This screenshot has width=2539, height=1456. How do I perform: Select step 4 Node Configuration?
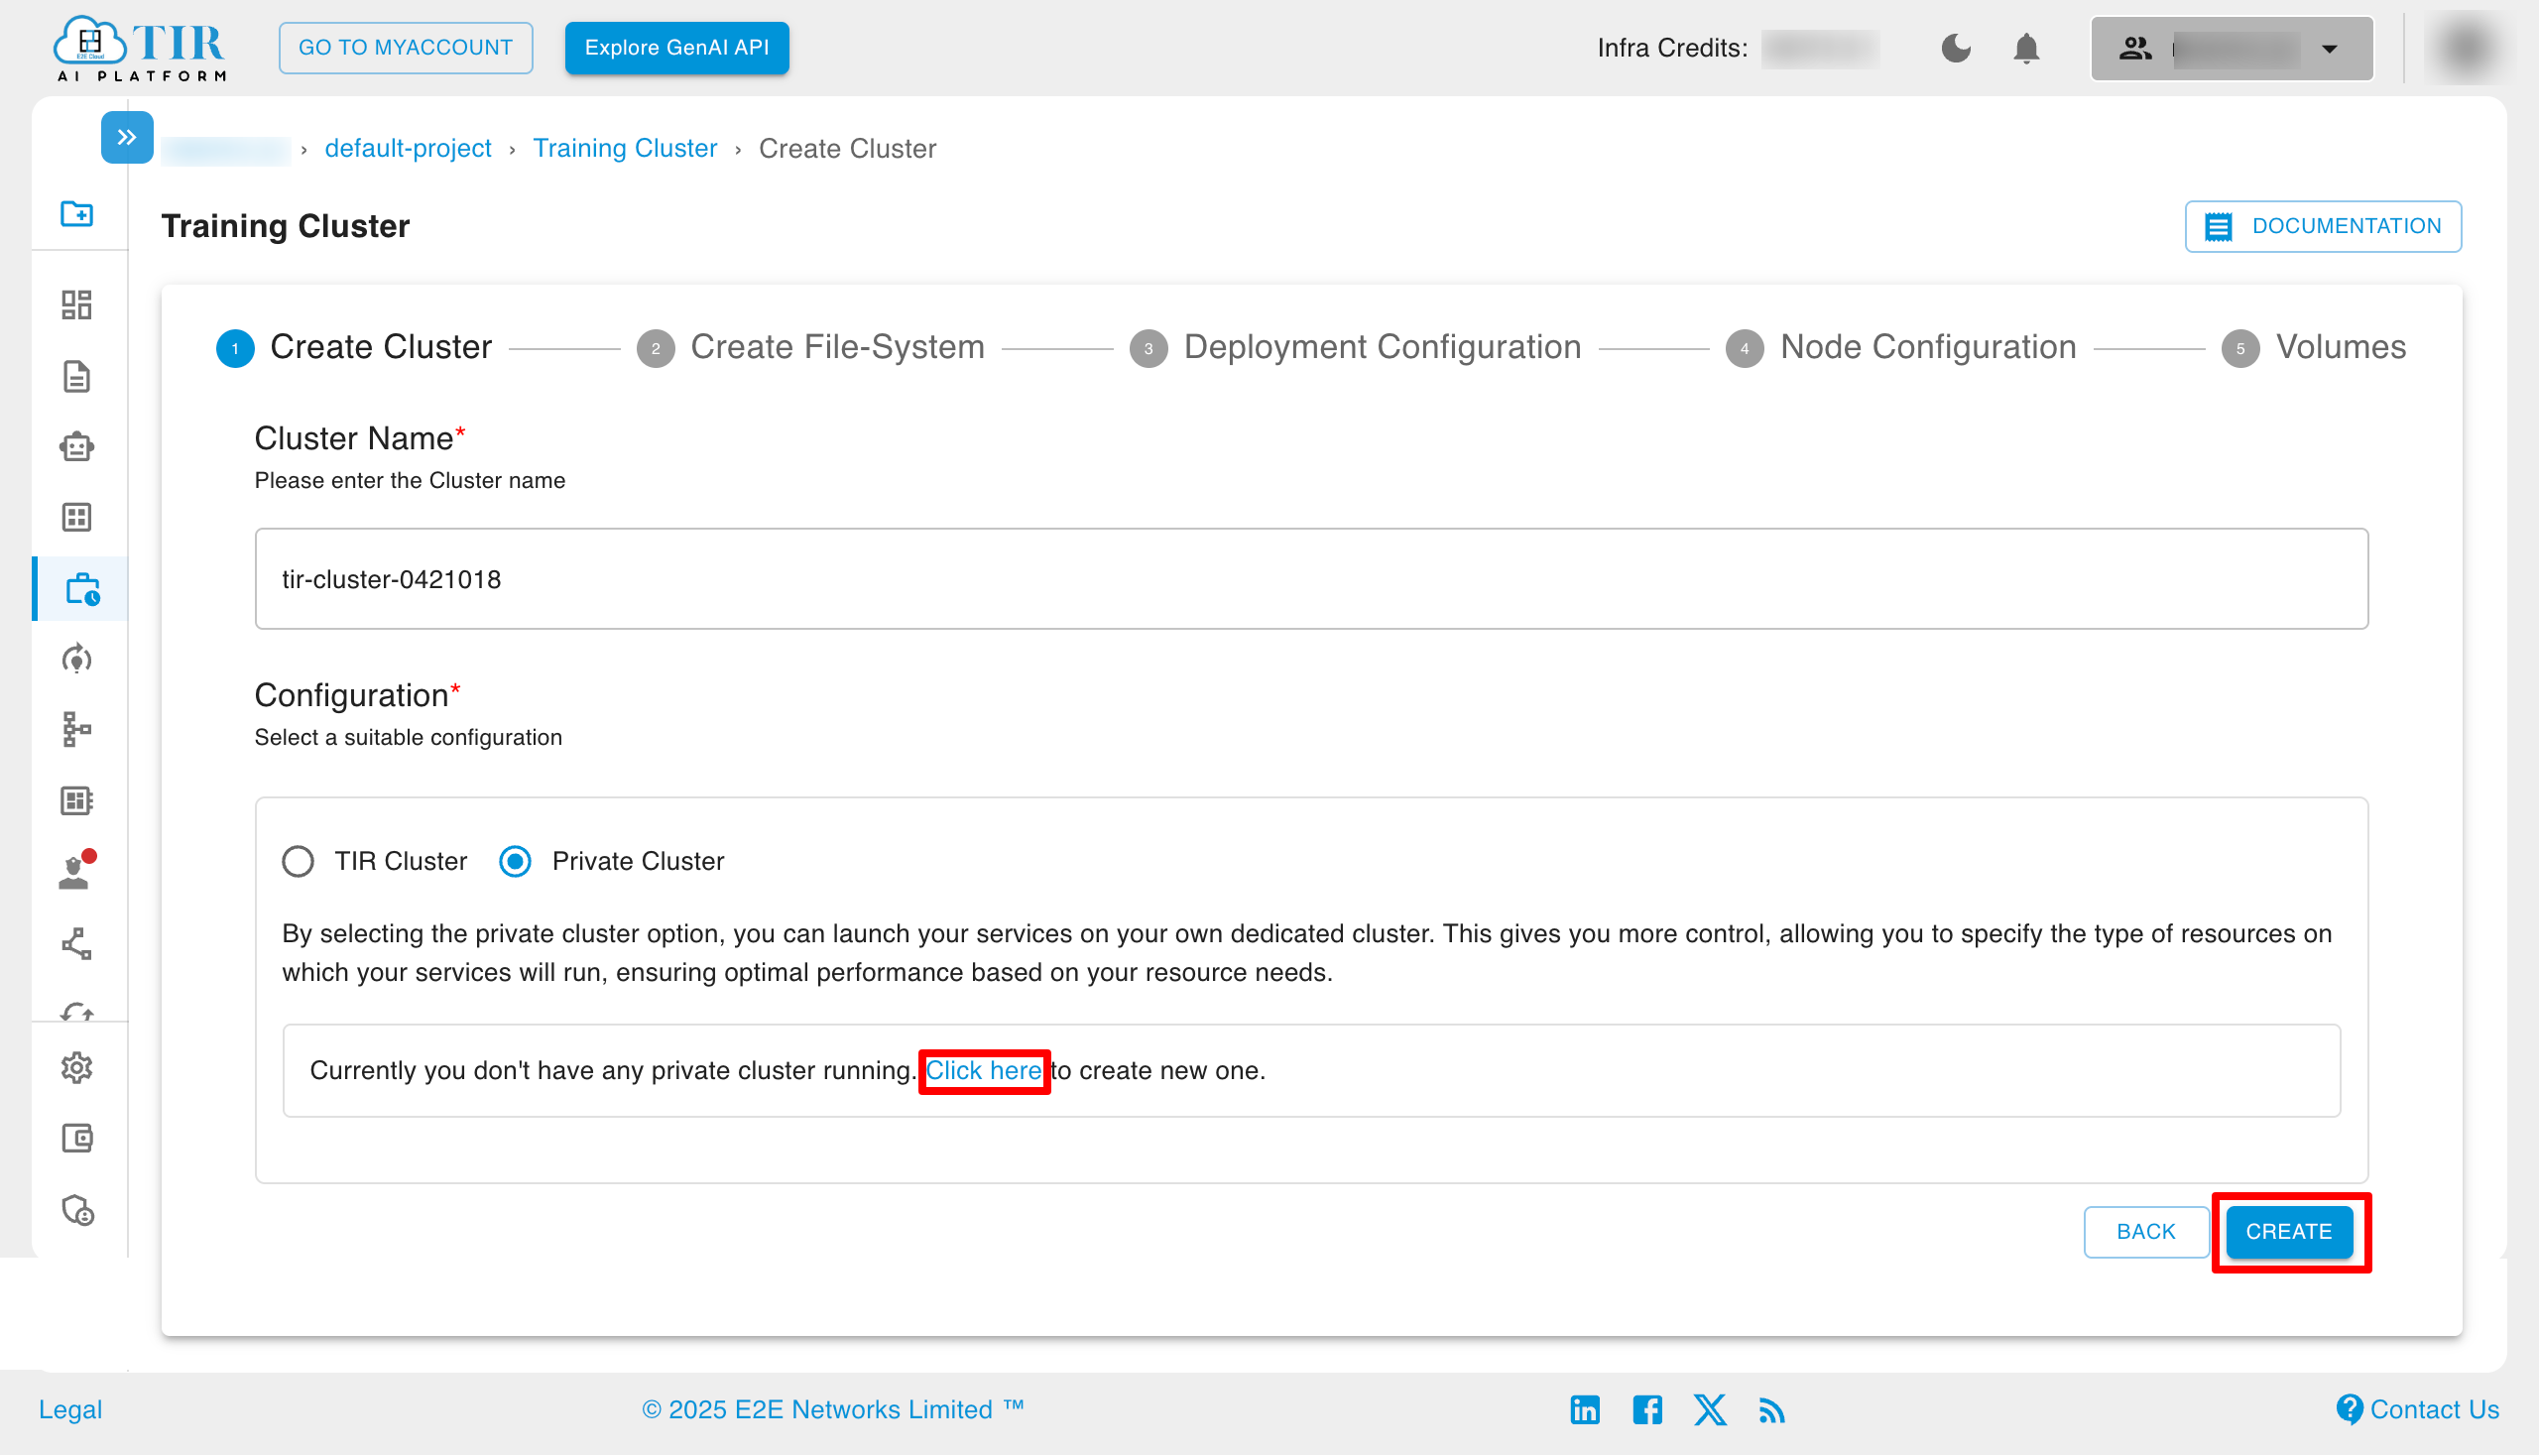[x=1901, y=347]
